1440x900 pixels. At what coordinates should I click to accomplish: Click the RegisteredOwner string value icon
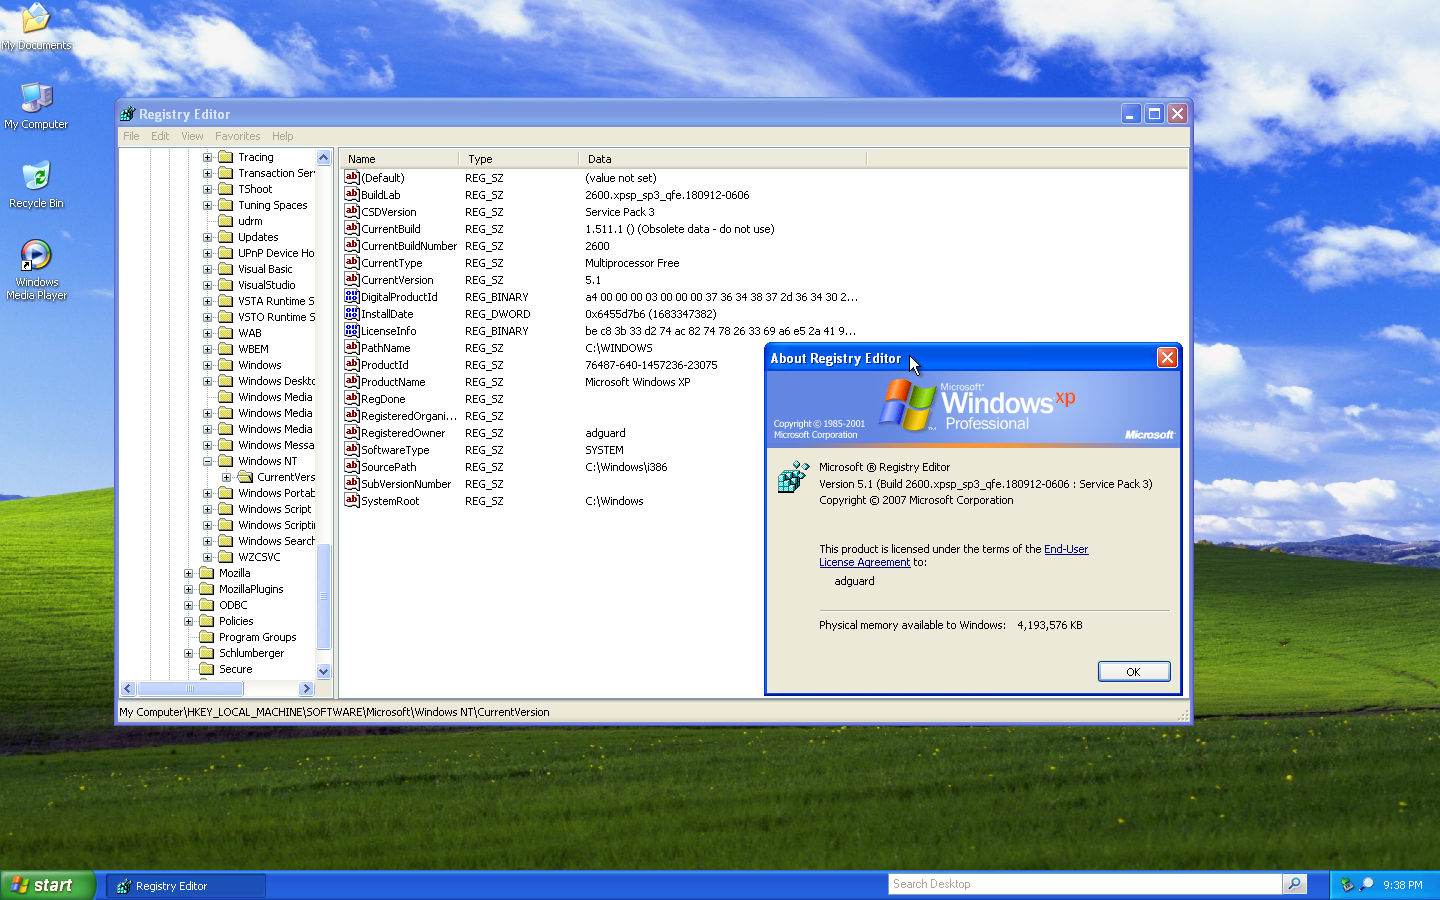coord(352,432)
